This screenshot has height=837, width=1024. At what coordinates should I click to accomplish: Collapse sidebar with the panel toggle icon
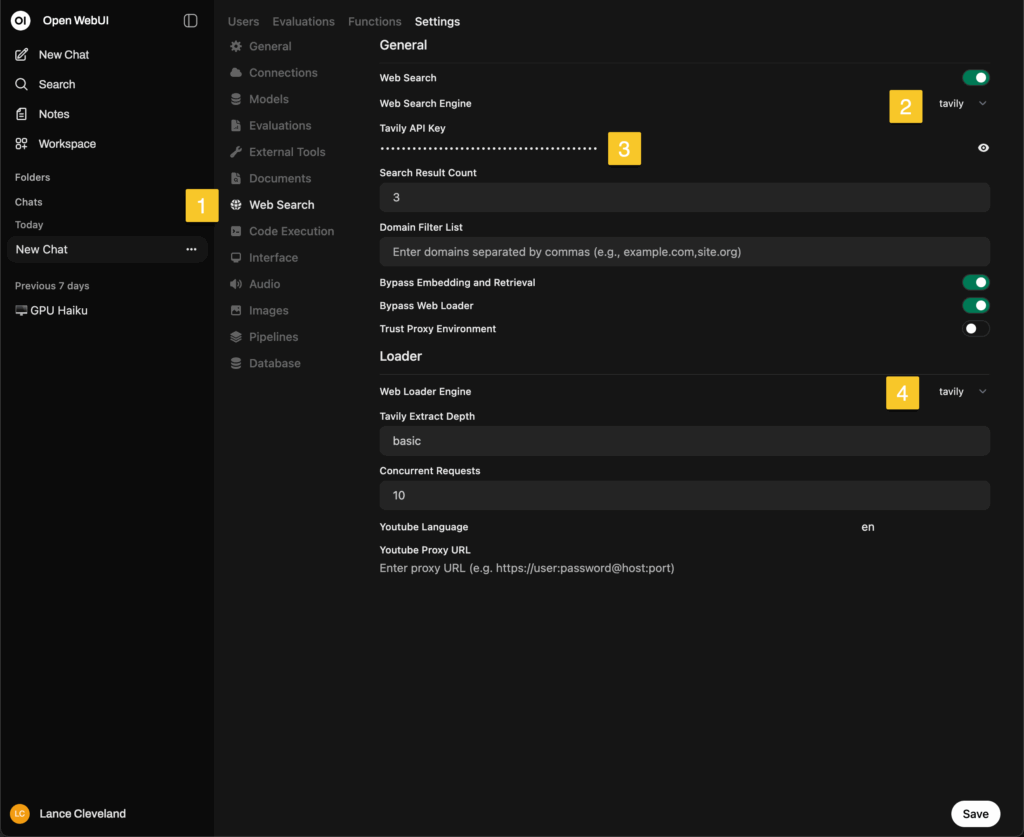[191, 21]
